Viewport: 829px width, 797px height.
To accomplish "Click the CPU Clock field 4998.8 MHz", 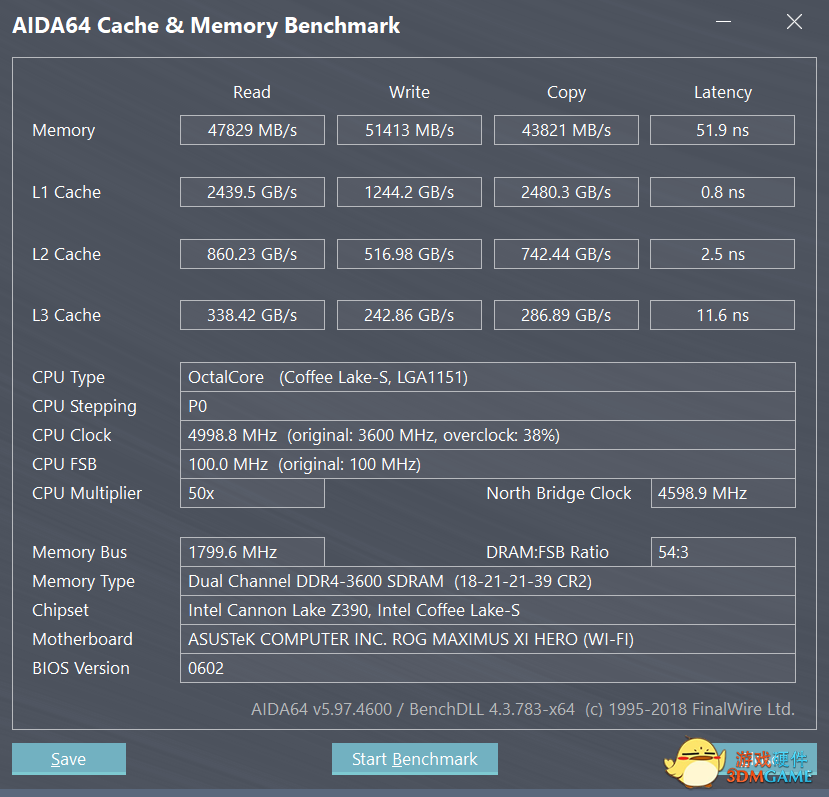I will click(x=487, y=435).
